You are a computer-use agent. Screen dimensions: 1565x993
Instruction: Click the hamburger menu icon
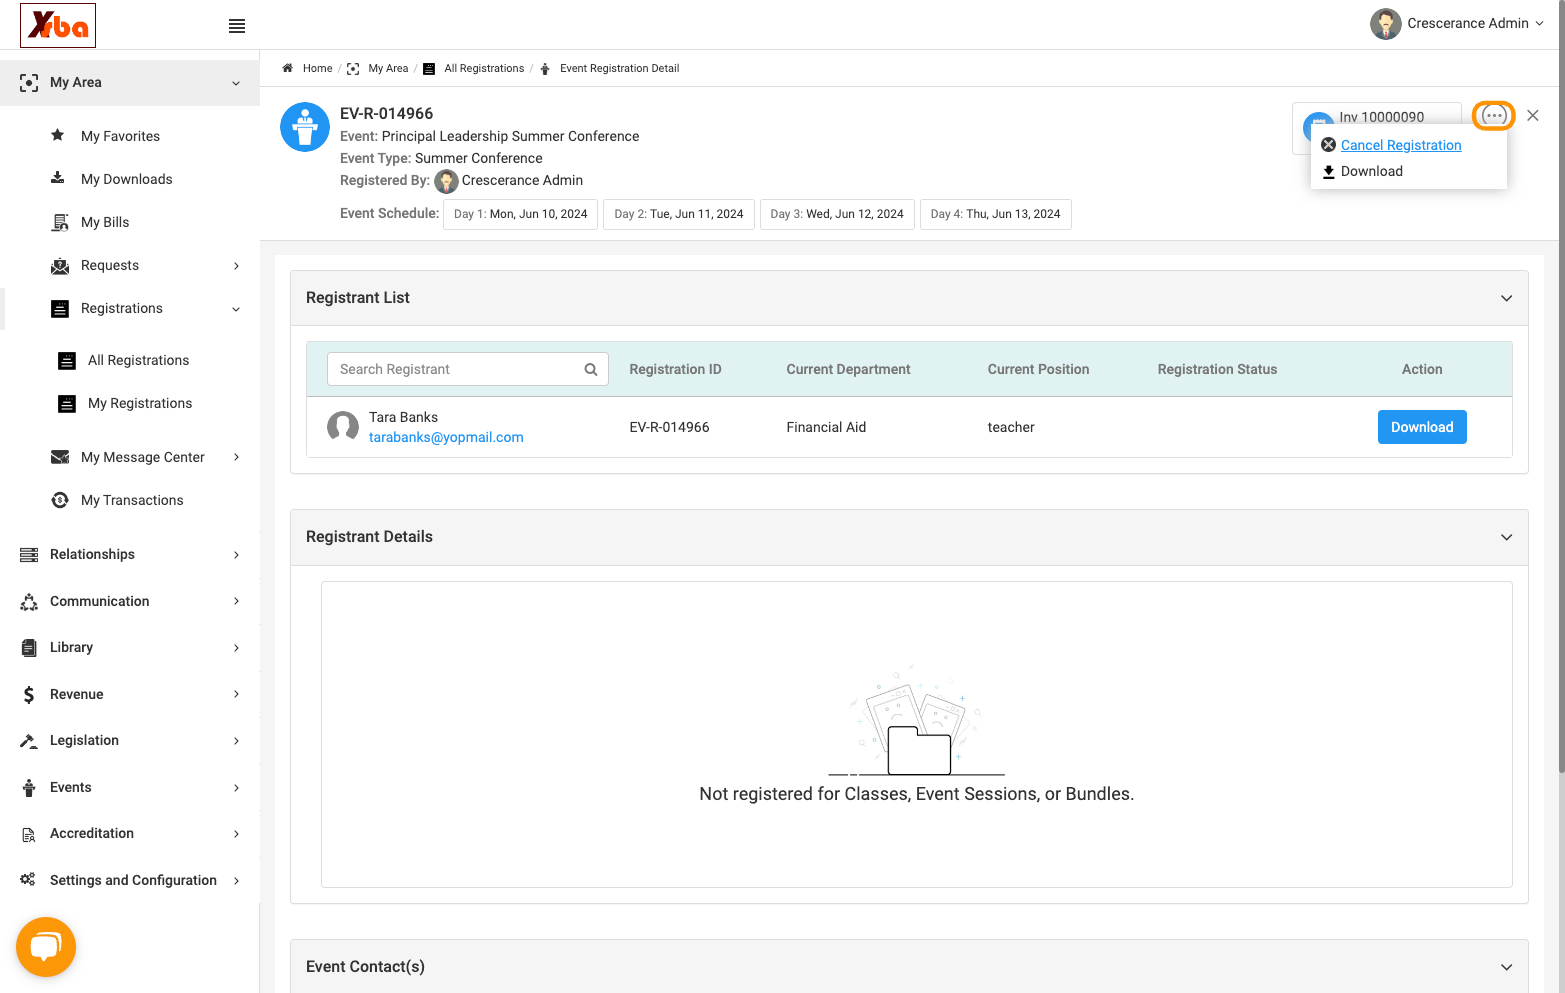237,26
